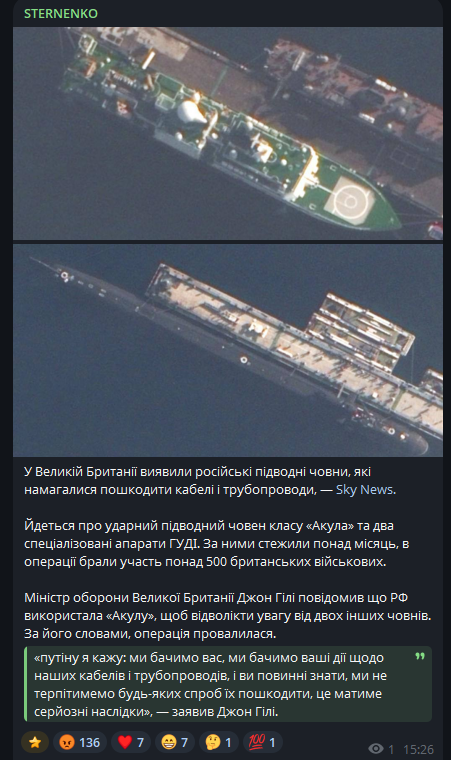Screen dimensions: 451x760
Task: Click the green quotation mark icon
Action: pos(419,656)
